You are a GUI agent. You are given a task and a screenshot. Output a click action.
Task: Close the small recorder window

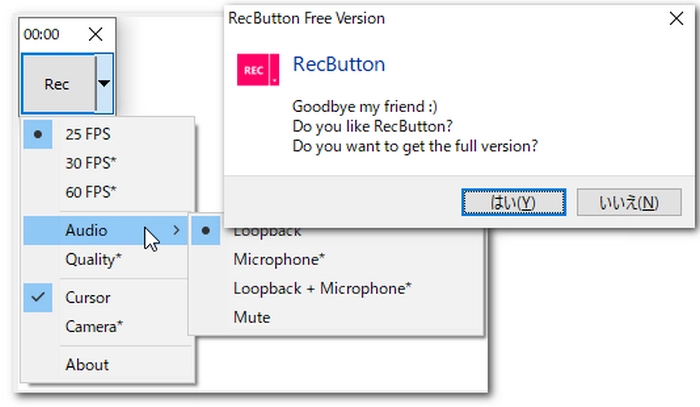click(x=95, y=34)
